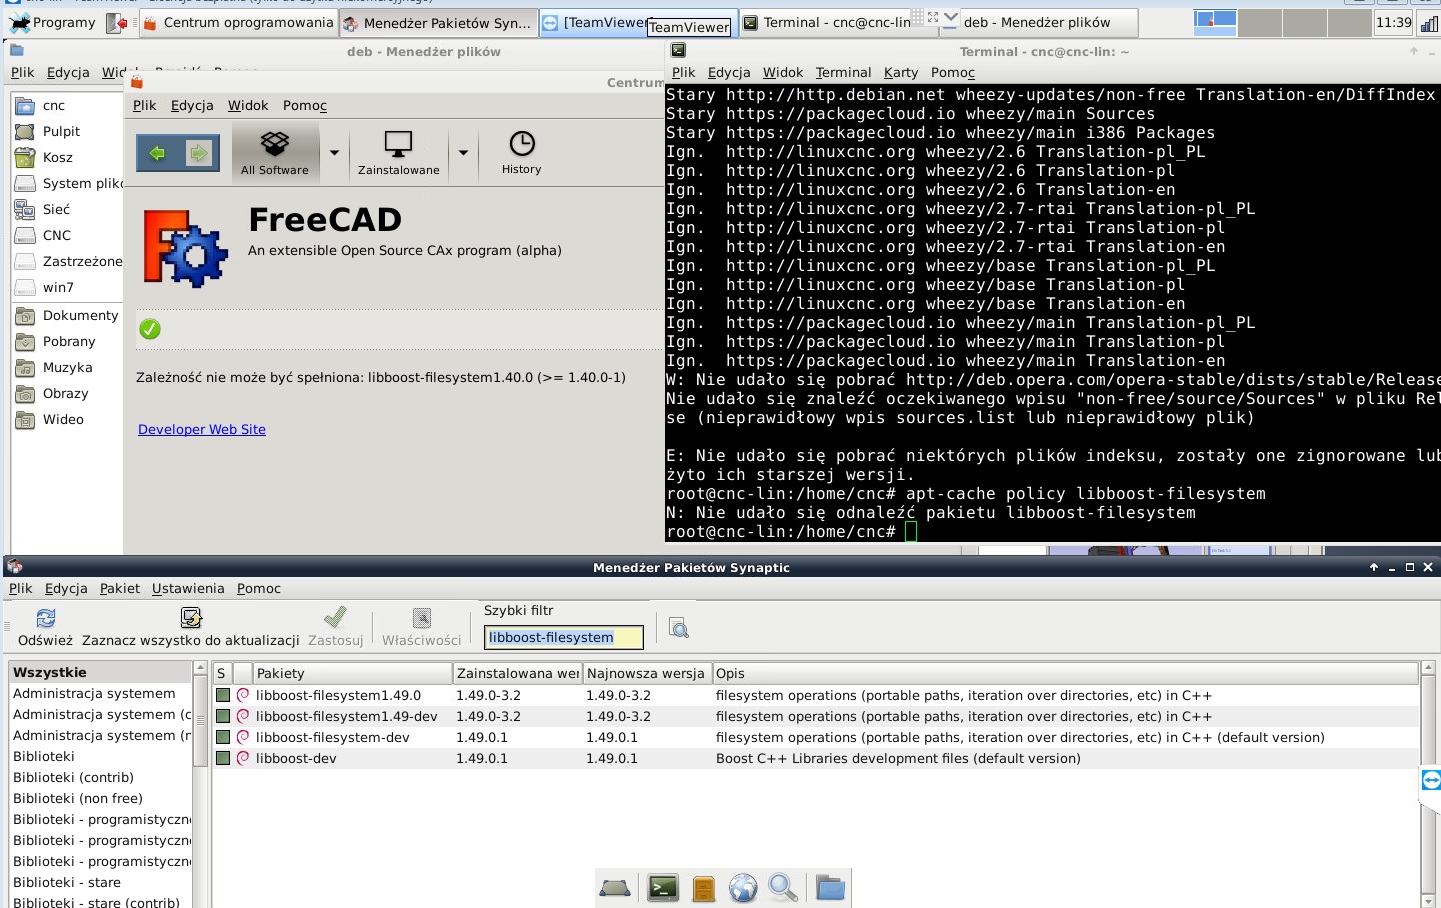Click the green installed checkmark icon

tap(150, 329)
